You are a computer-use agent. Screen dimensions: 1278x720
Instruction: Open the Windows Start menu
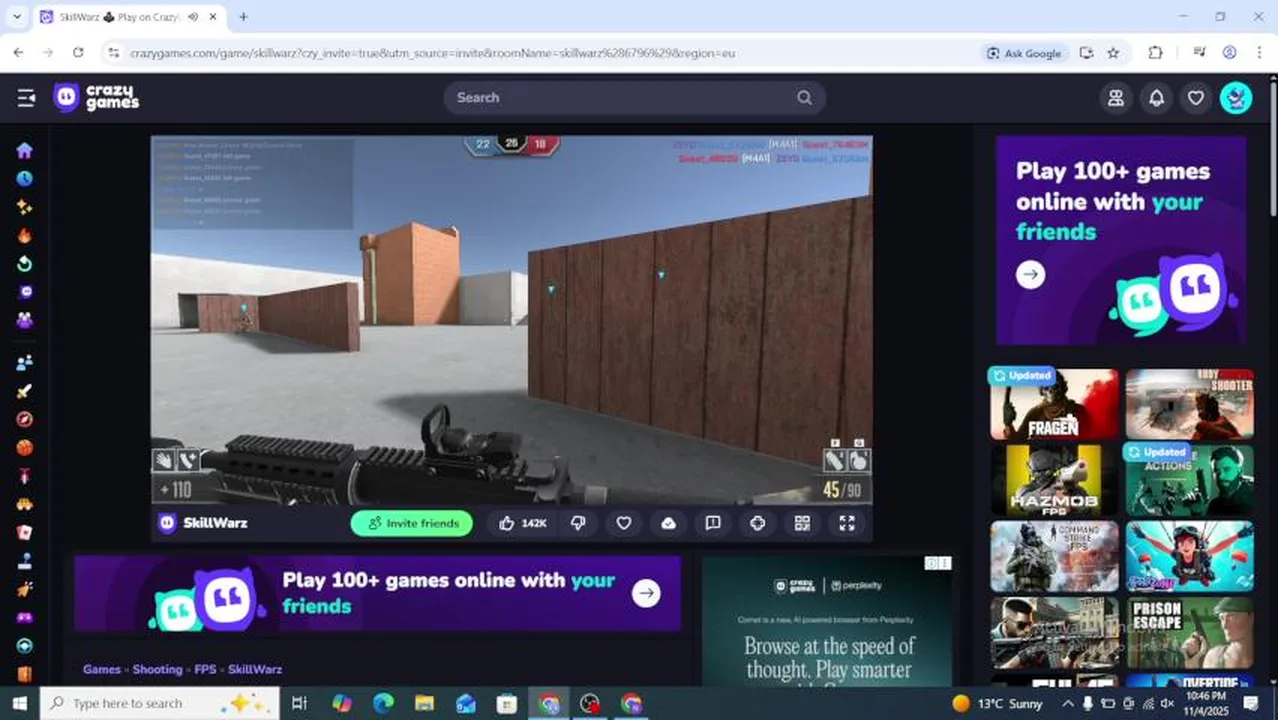pos(19,704)
